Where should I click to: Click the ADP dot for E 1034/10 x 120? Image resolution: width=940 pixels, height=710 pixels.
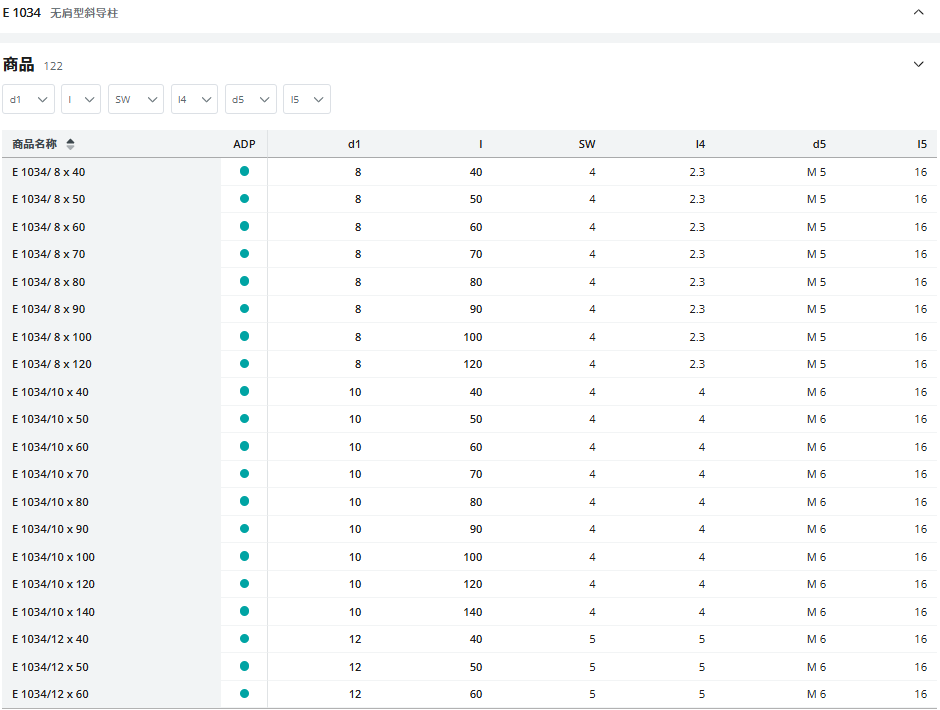click(x=244, y=583)
